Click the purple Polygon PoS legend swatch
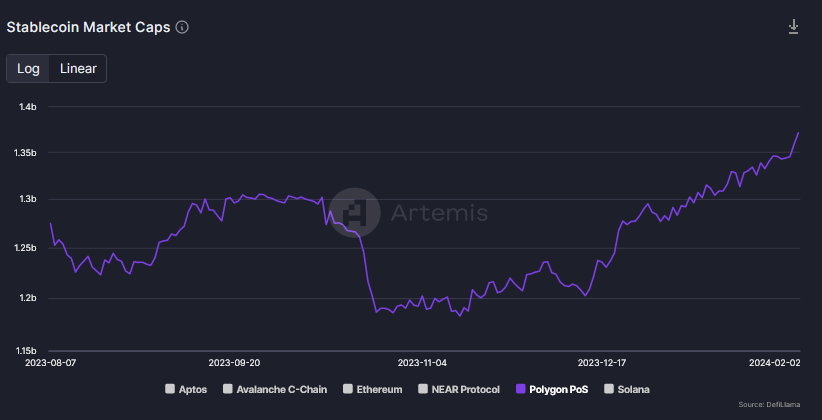 coord(520,388)
